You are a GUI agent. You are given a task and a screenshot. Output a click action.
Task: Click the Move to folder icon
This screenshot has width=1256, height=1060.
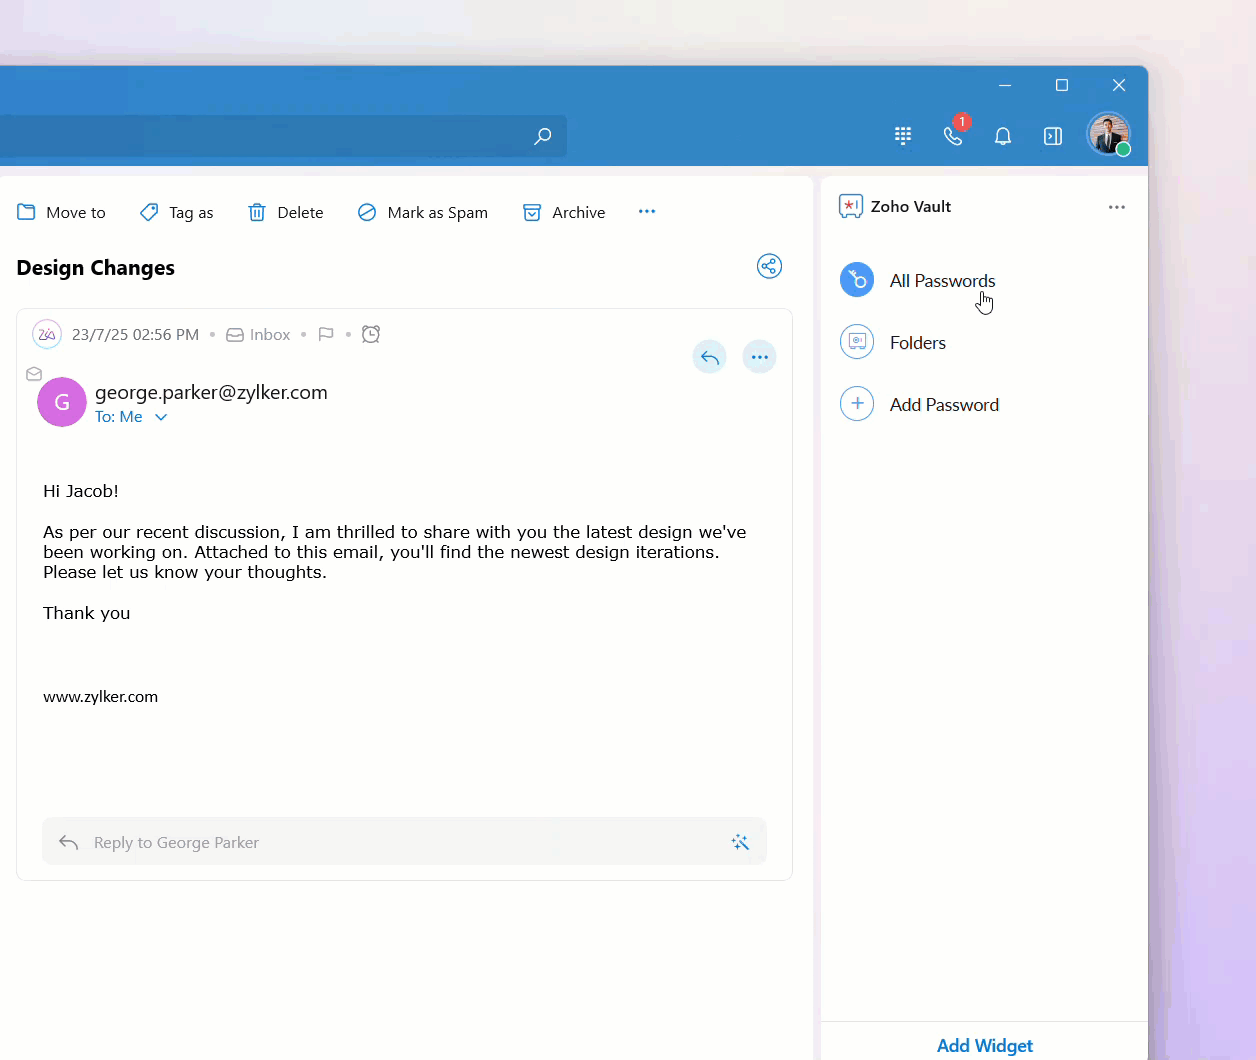point(27,212)
